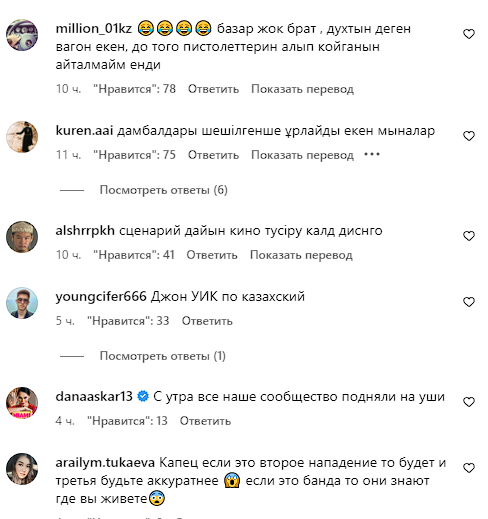Tap the heart next to alshrrpkh's comment
The image size is (488, 519).
(x=469, y=236)
